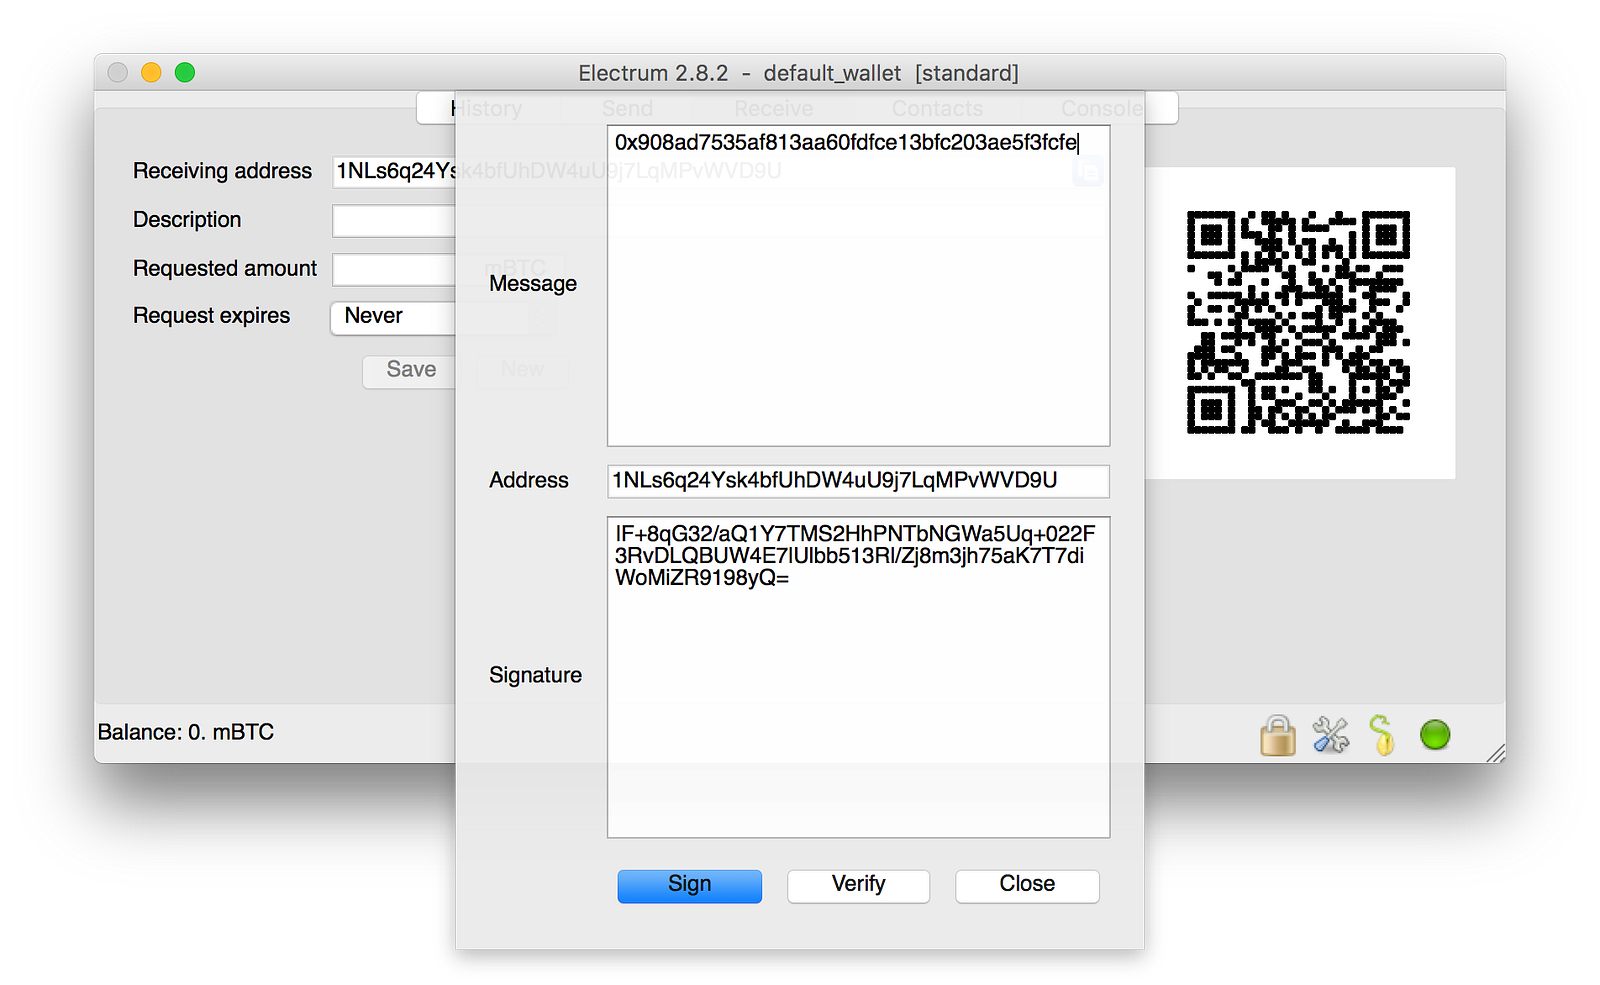The width and height of the screenshot is (1600, 985).
Task: Click the Sign button
Action: point(690,885)
